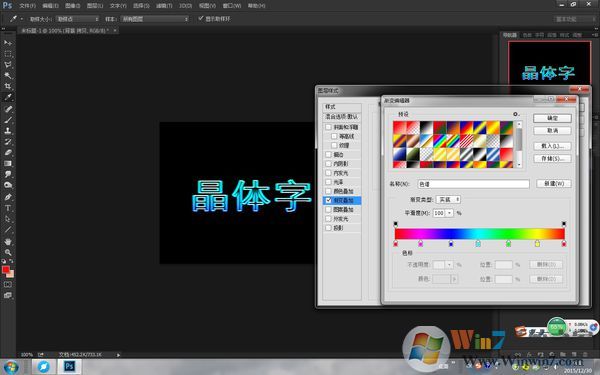Select the Crop tool

[x=8, y=86]
